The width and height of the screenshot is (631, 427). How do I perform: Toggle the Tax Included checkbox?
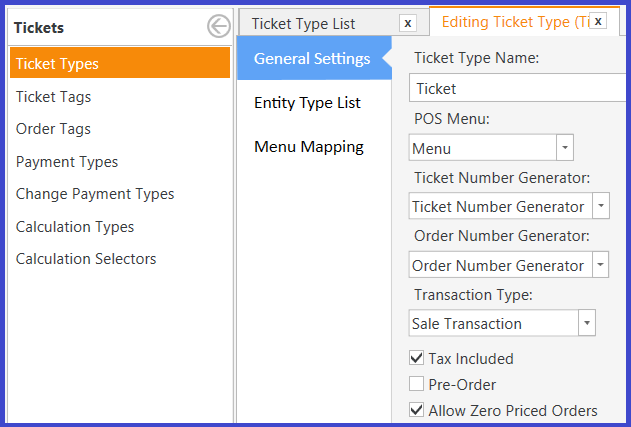pos(417,358)
